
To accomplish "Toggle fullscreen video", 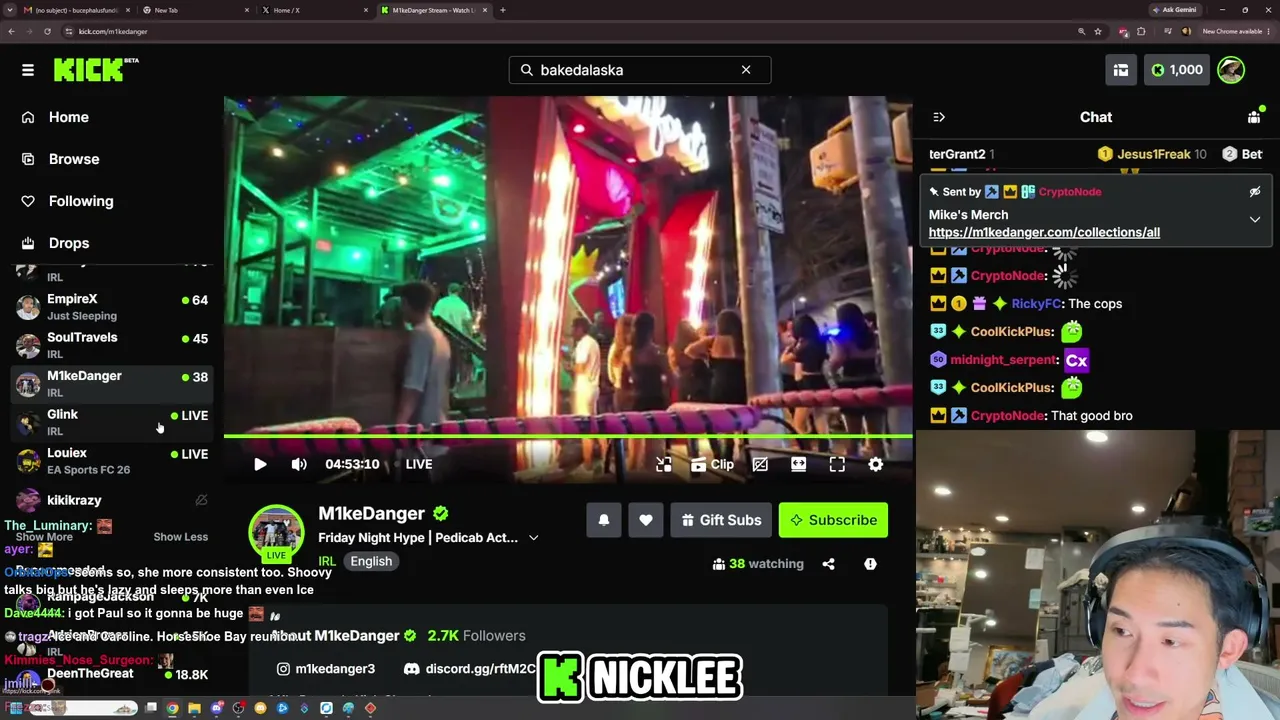I will coord(837,464).
